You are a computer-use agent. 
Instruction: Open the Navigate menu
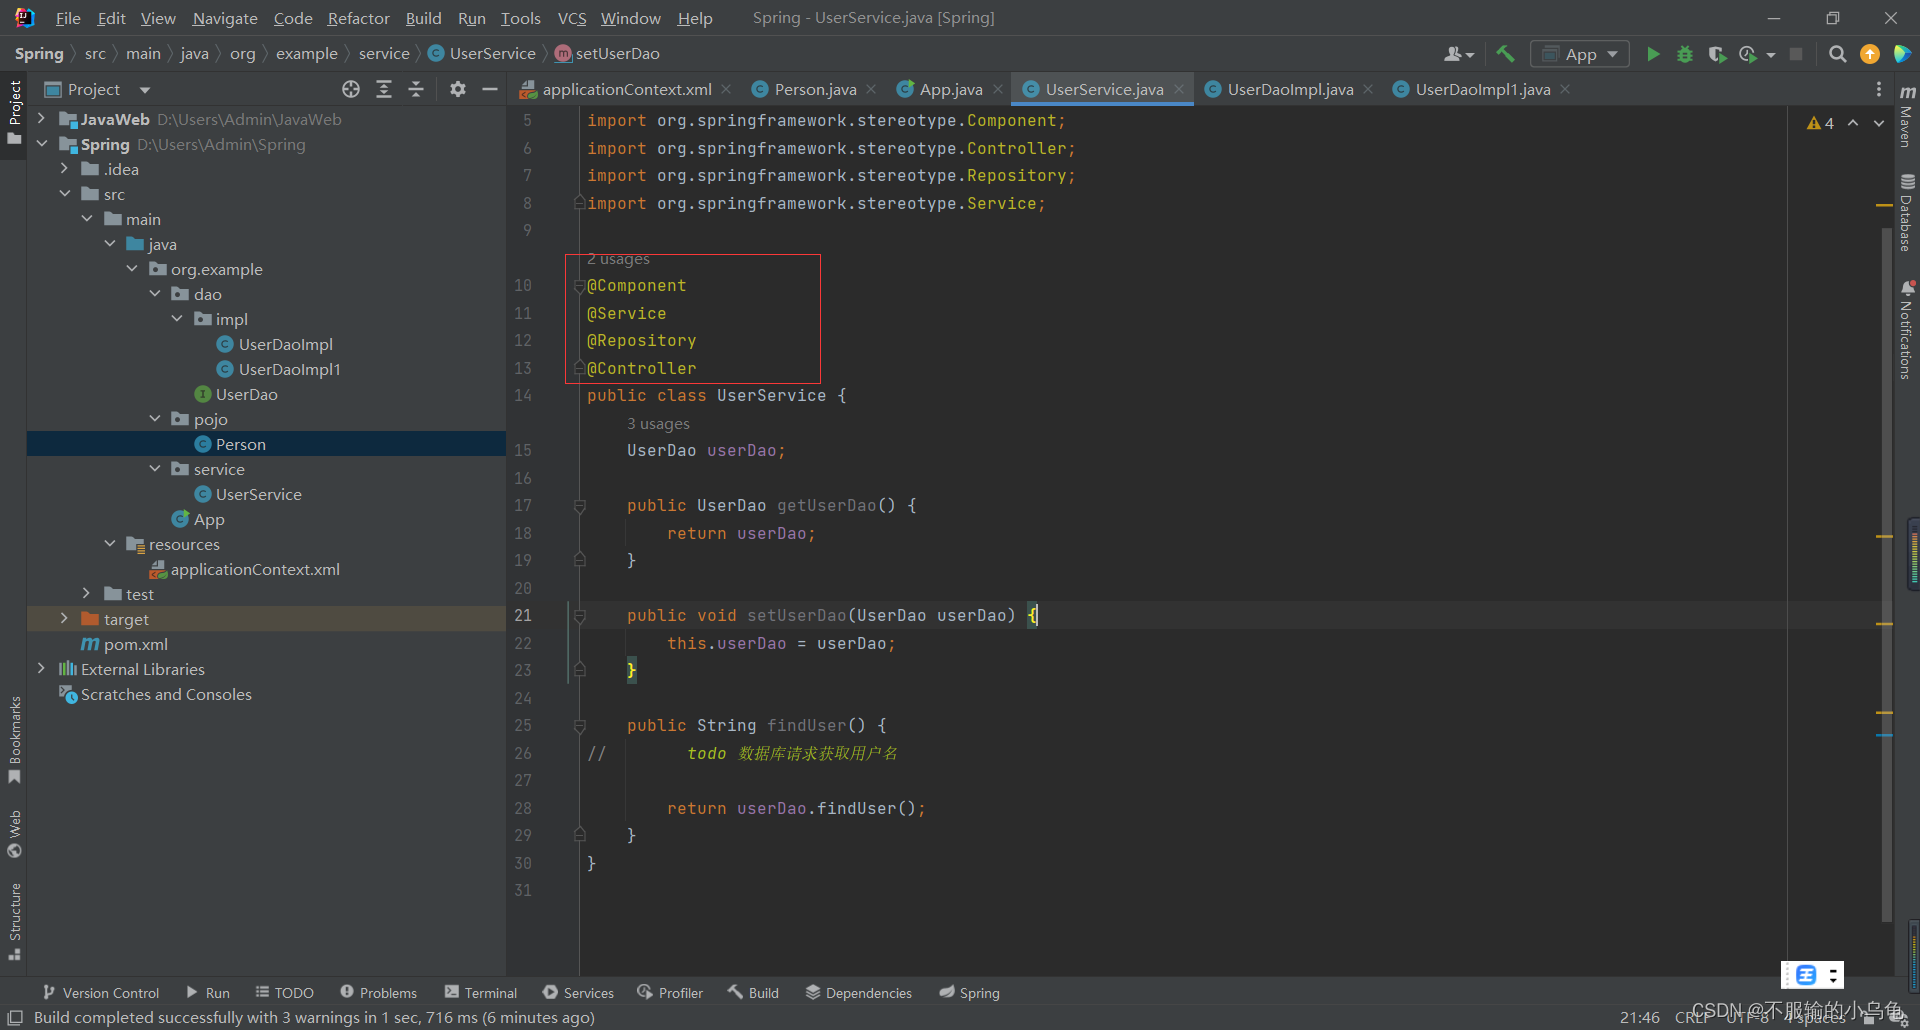225,18
